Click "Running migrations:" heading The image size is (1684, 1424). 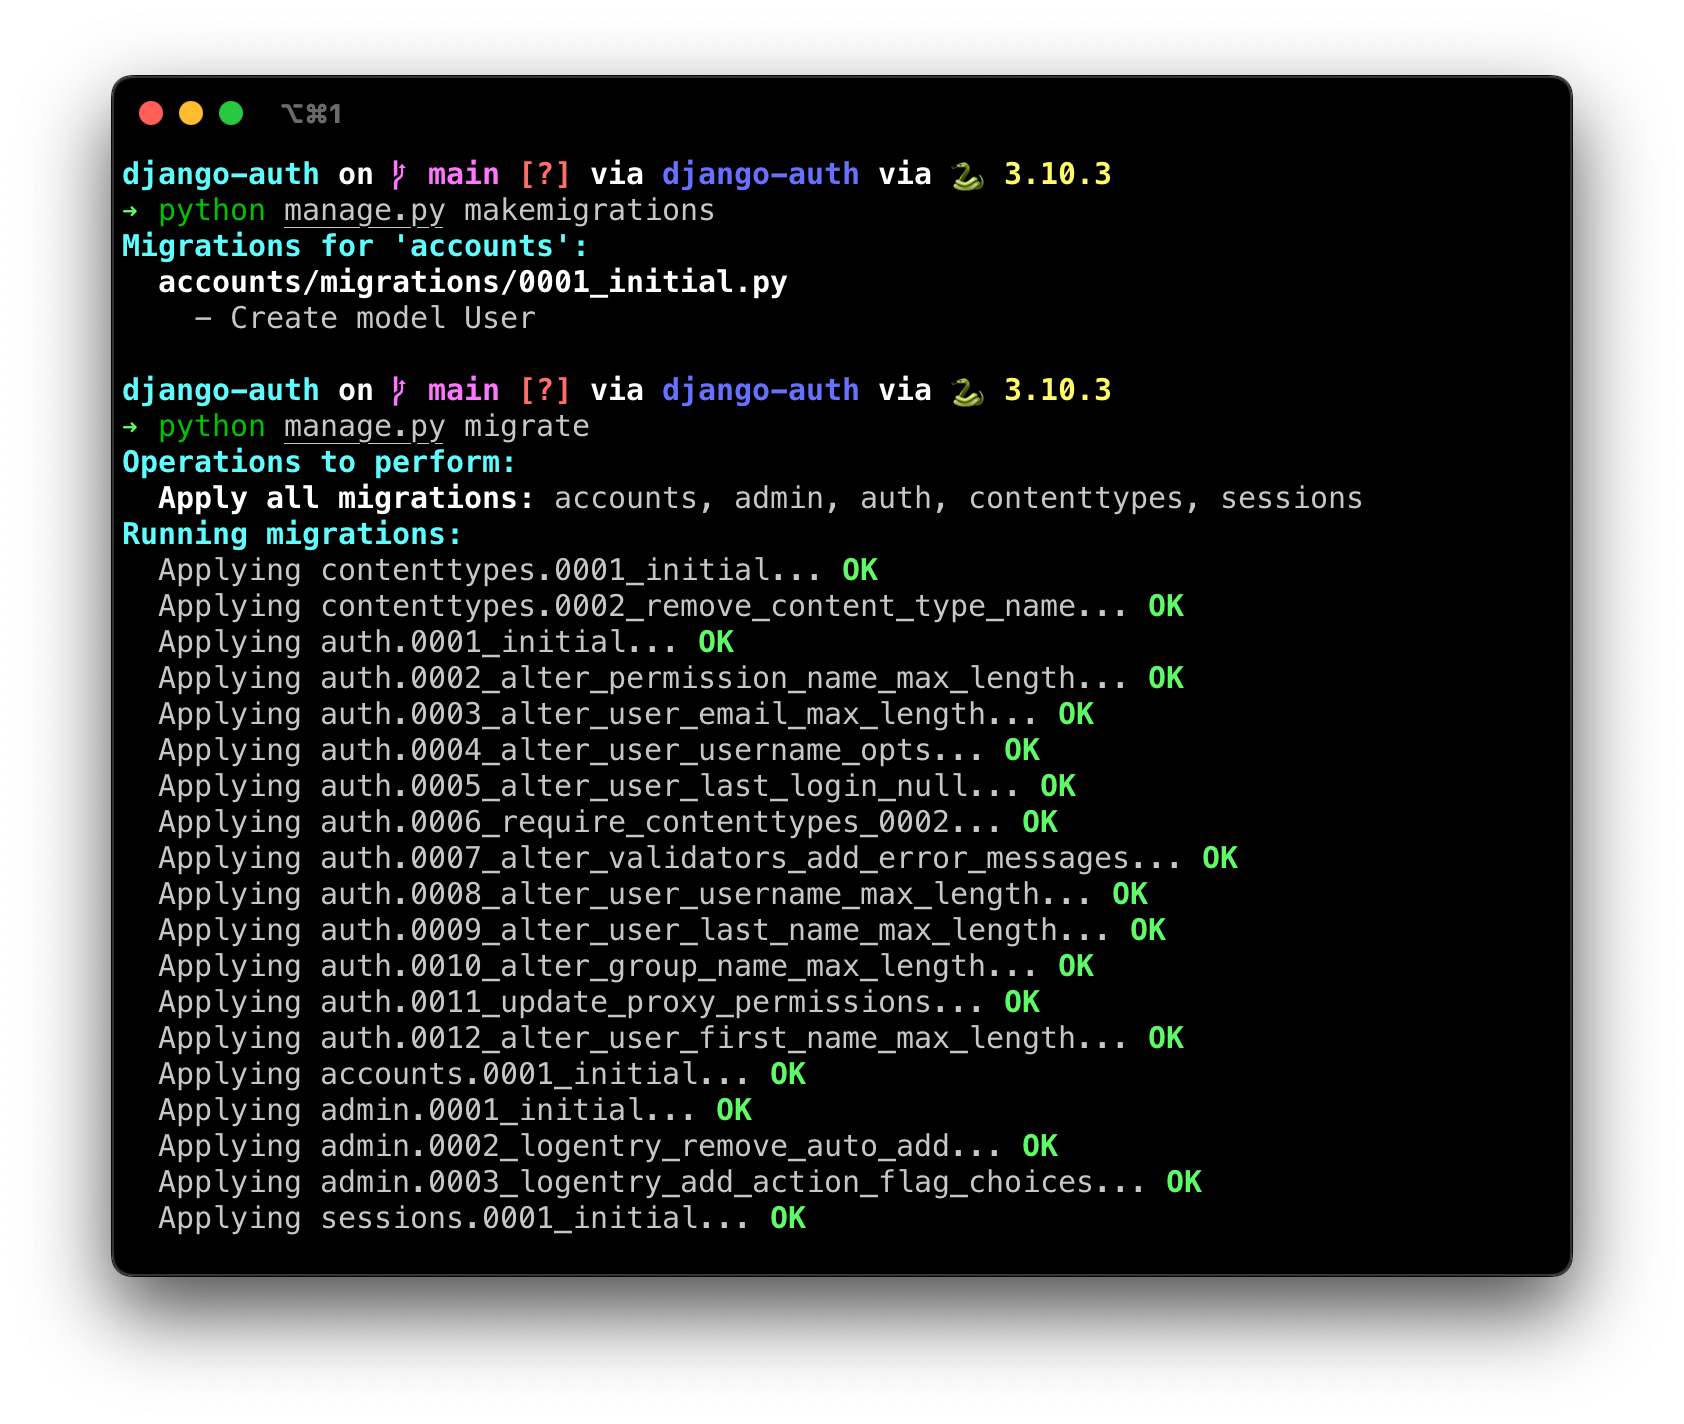(292, 535)
